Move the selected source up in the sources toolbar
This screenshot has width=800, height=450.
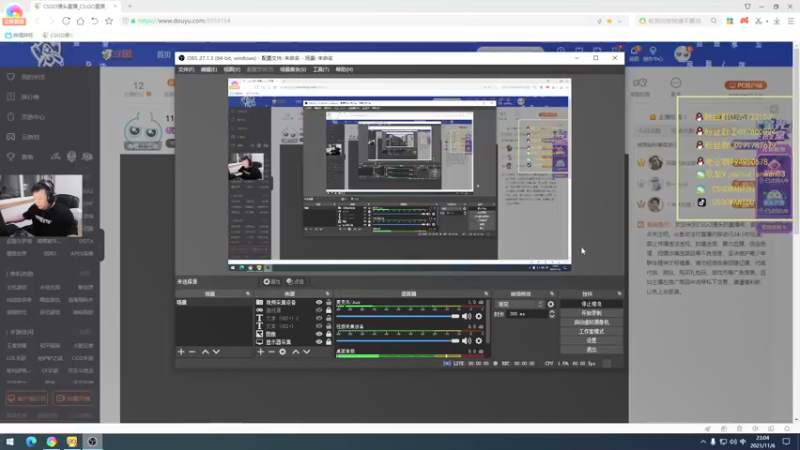coord(295,352)
